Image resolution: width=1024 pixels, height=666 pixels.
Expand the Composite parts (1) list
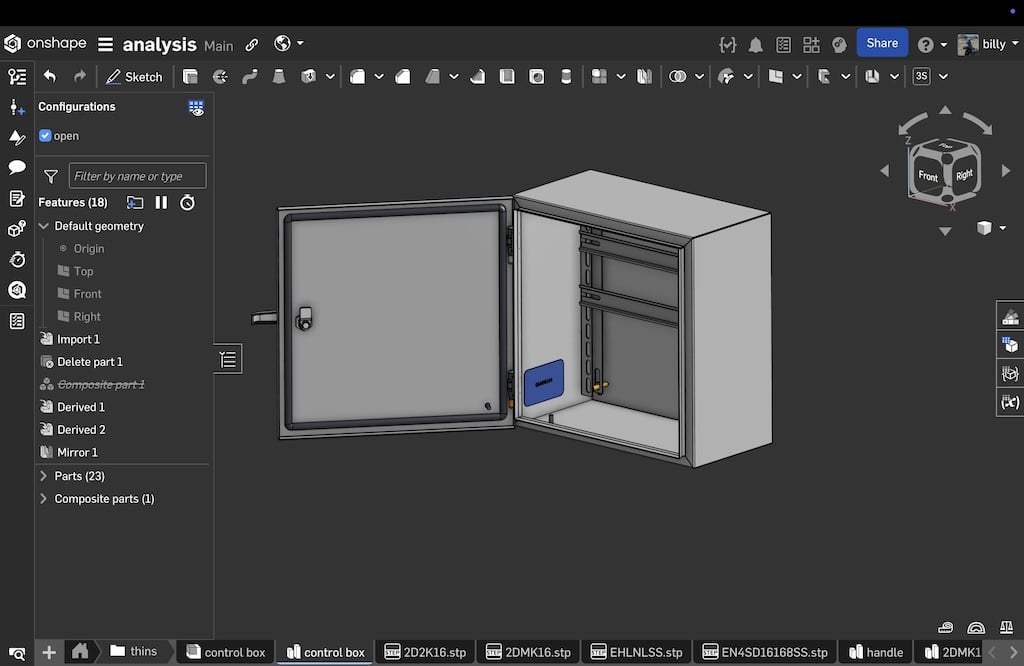click(x=43, y=499)
